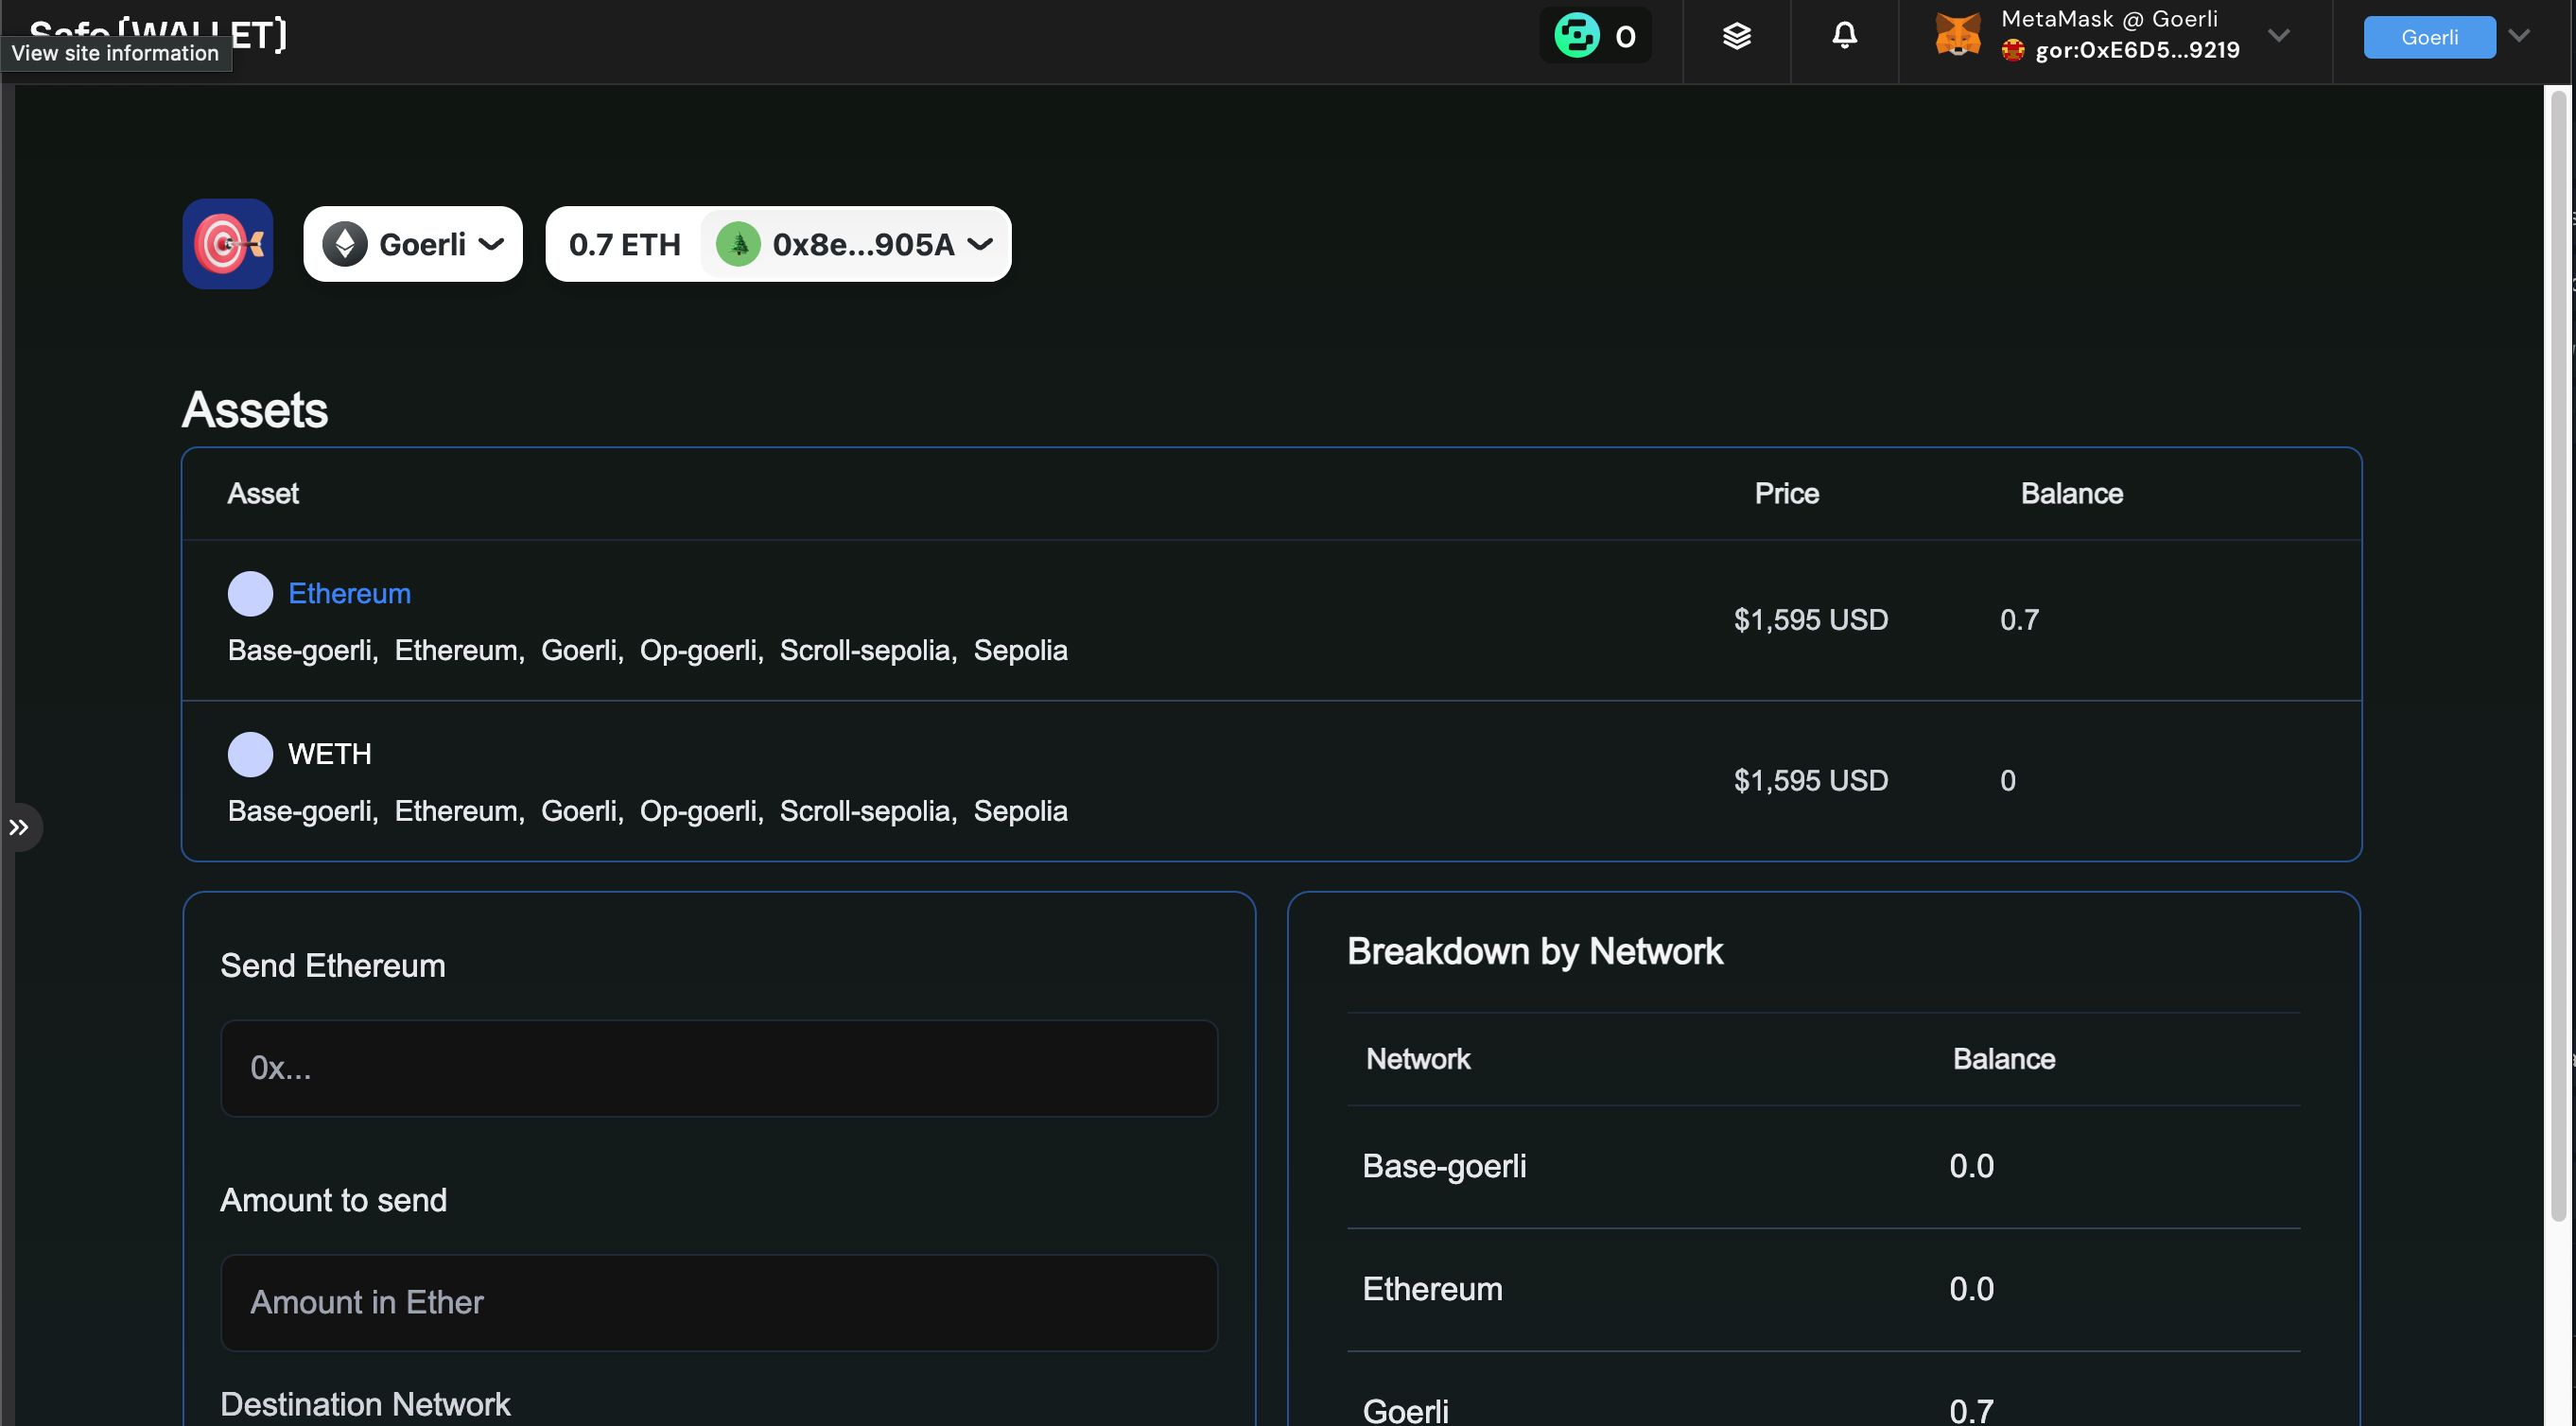Click the Send Ethereum heading

click(333, 966)
